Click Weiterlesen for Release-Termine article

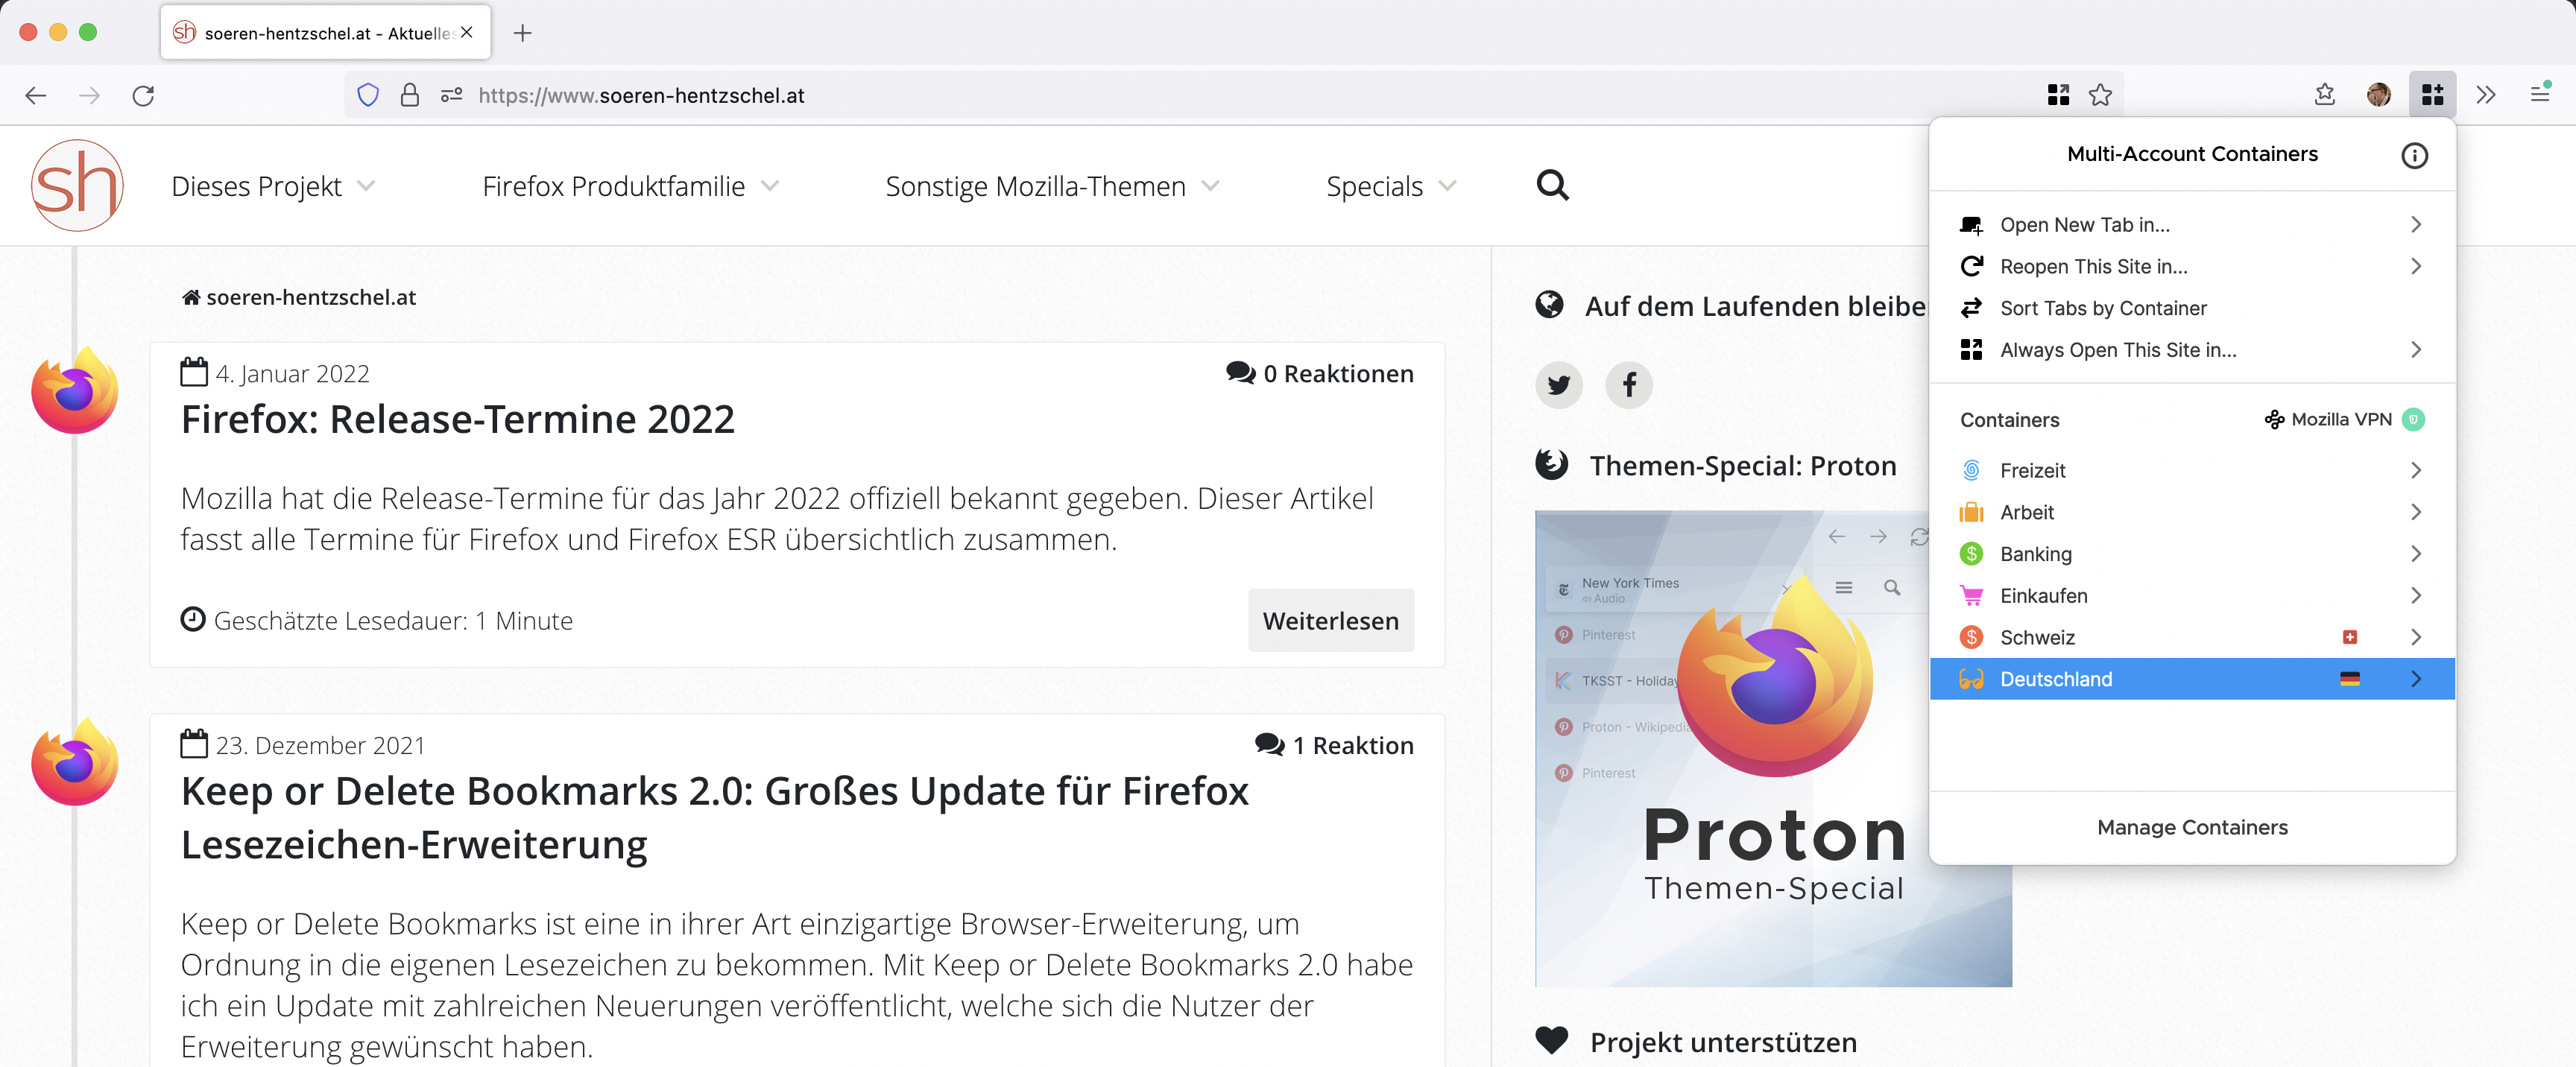(x=1331, y=621)
